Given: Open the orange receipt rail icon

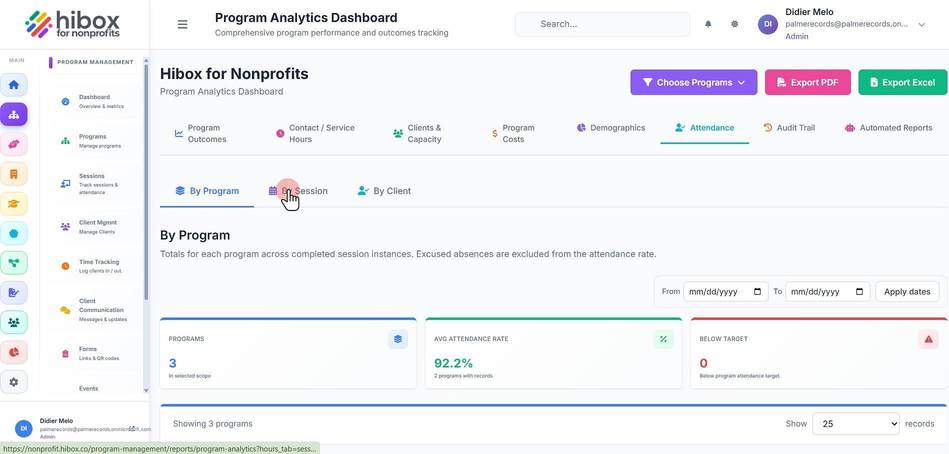Looking at the screenshot, I should point(14,174).
